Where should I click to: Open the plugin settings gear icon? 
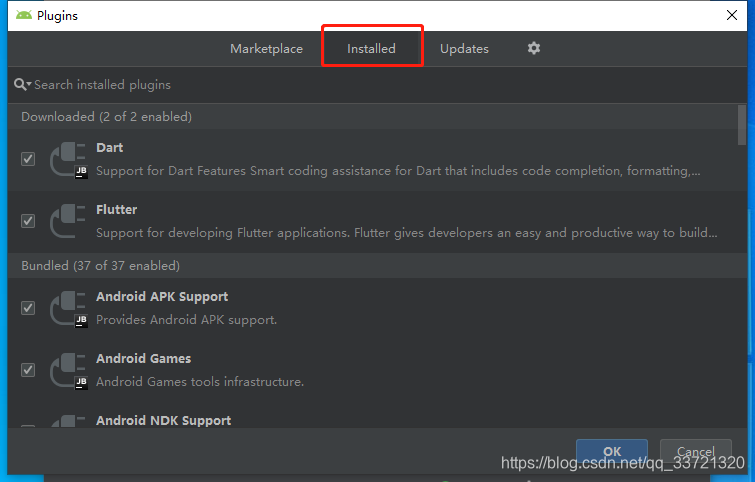pos(534,48)
